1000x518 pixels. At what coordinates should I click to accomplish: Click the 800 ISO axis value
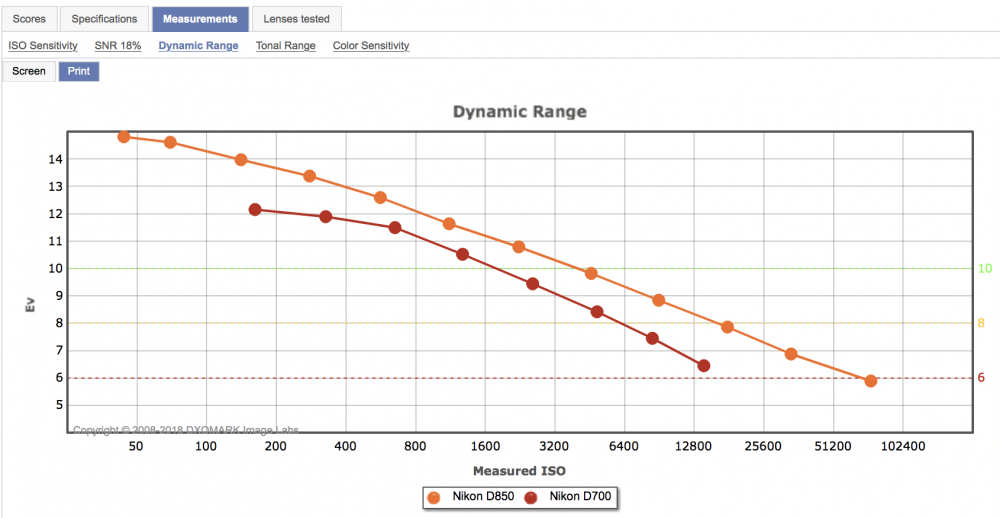tap(415, 447)
